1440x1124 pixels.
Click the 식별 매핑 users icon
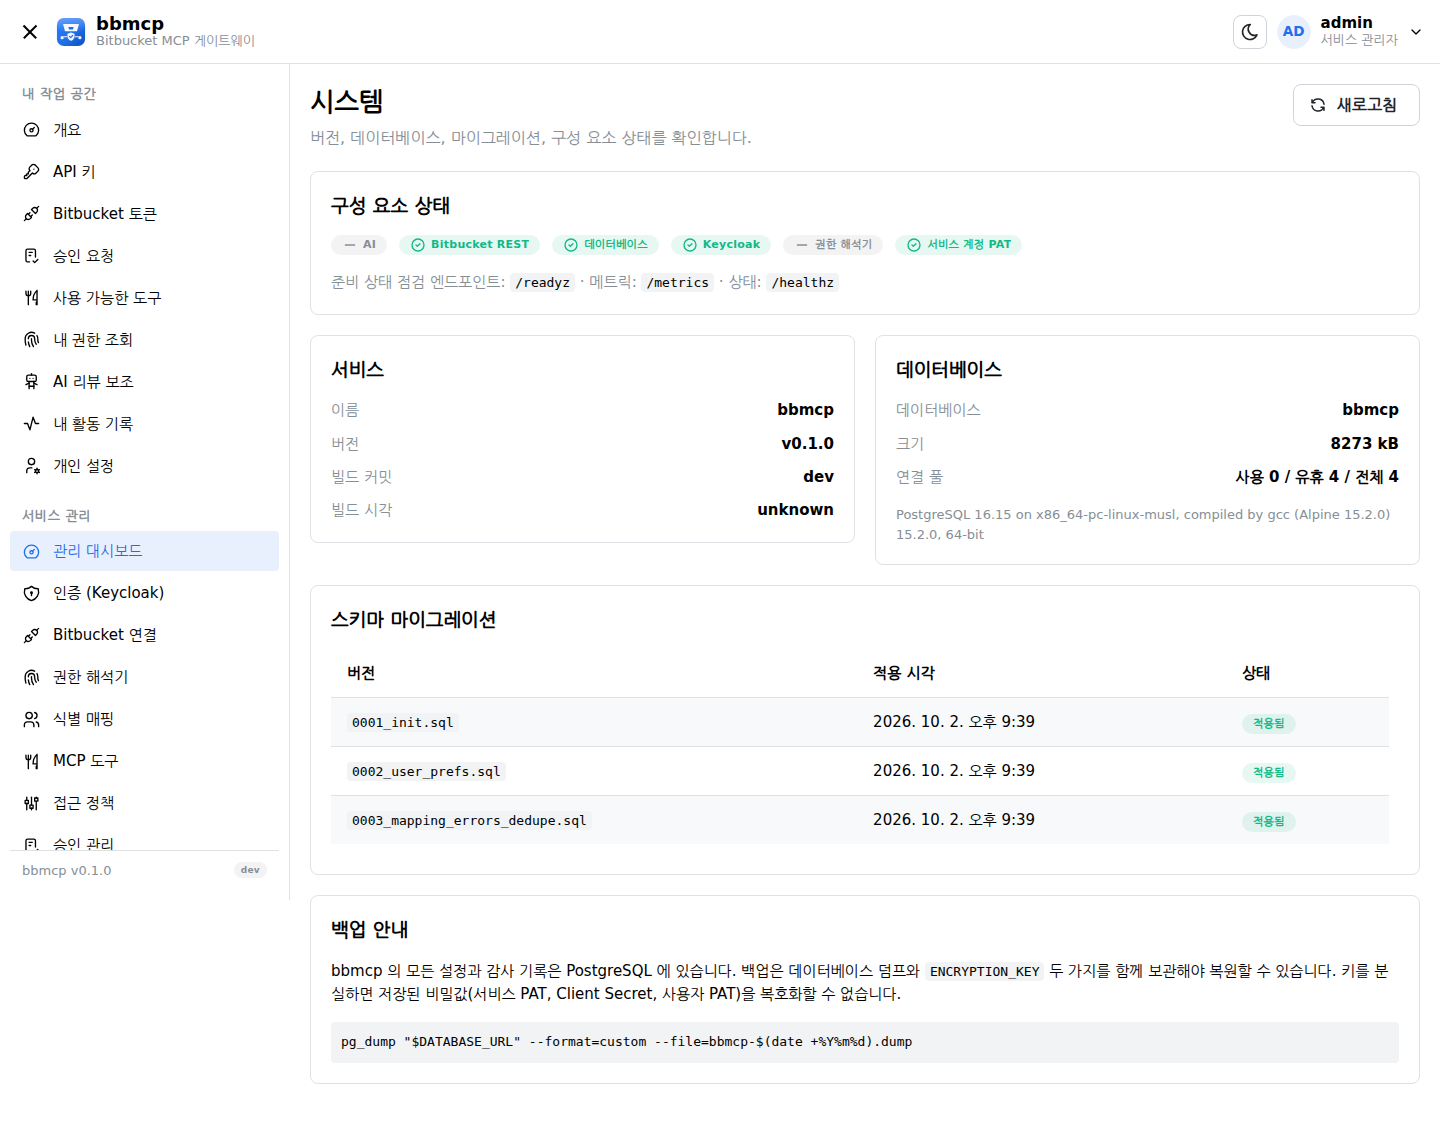[32, 719]
